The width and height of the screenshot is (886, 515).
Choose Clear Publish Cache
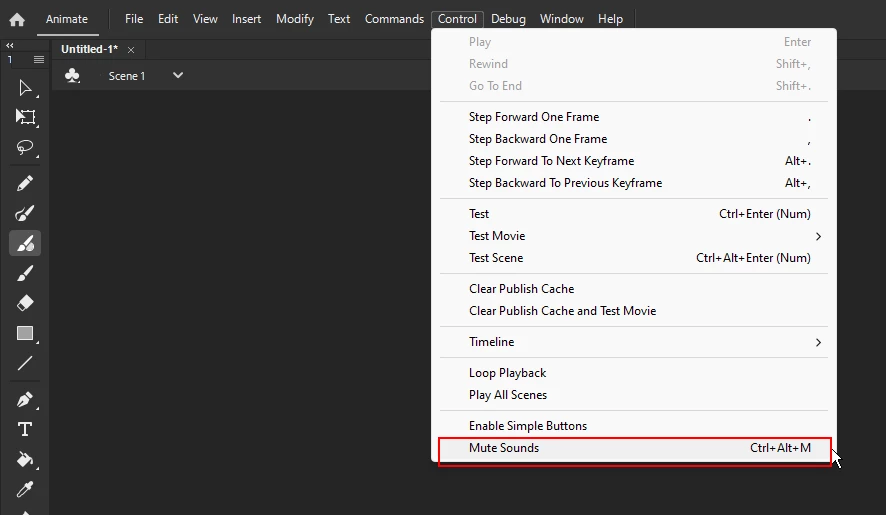click(x=633, y=288)
